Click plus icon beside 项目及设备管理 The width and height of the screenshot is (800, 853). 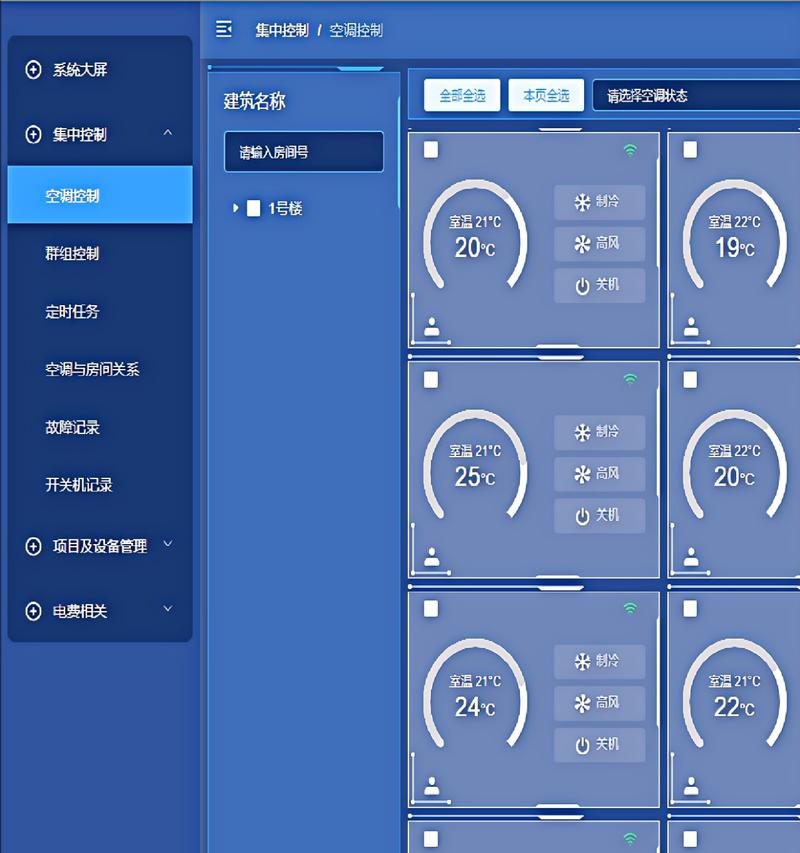pyautogui.click(x=33, y=546)
